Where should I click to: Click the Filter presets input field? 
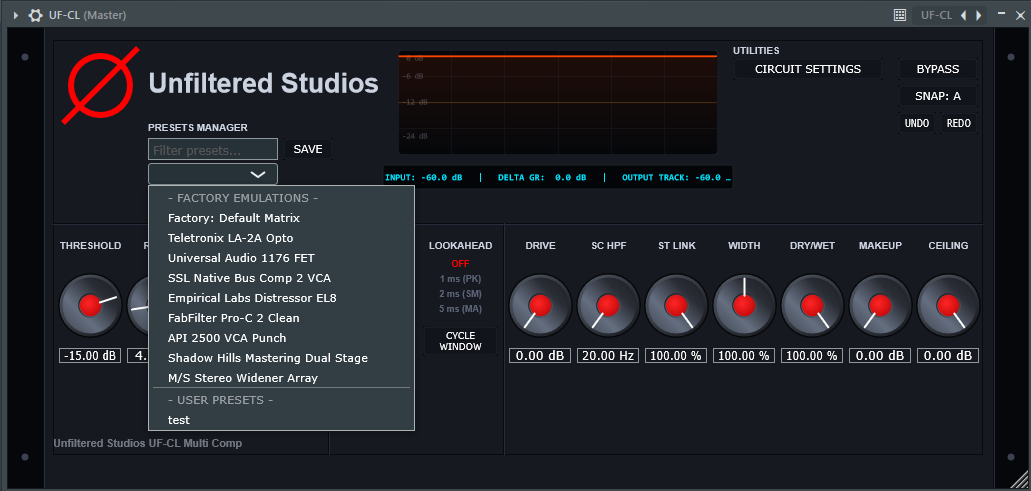coord(213,150)
